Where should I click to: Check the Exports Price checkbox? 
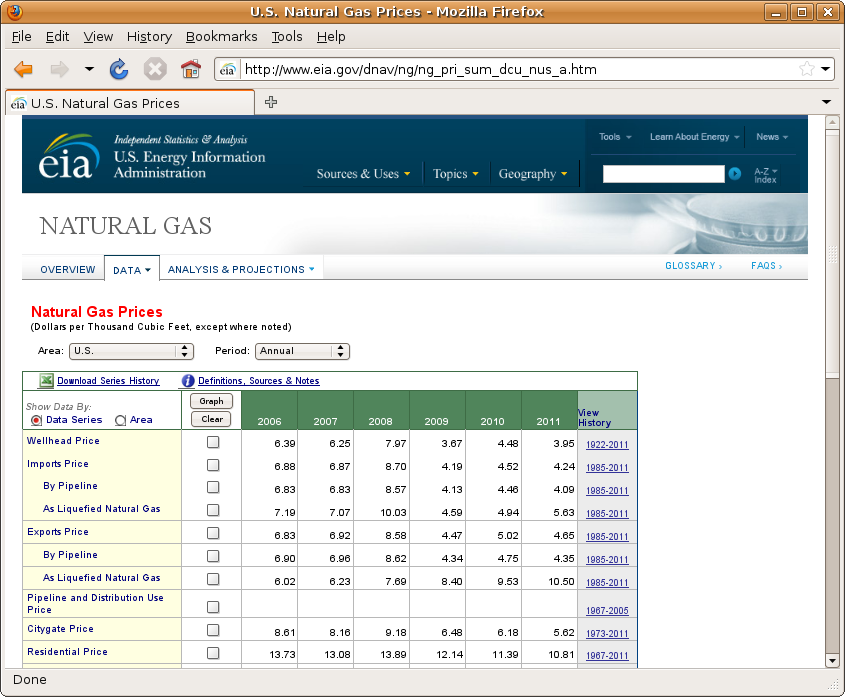[x=213, y=533]
